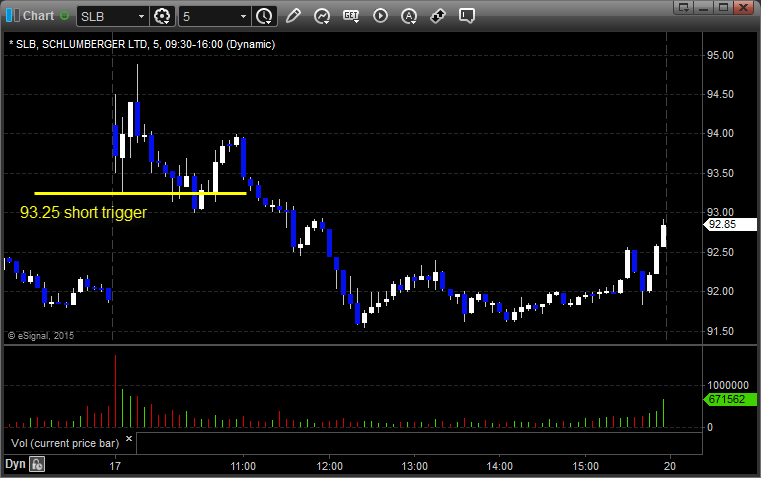761x478 pixels.
Task: Click the 17 date label on time axis
Action: [x=115, y=466]
